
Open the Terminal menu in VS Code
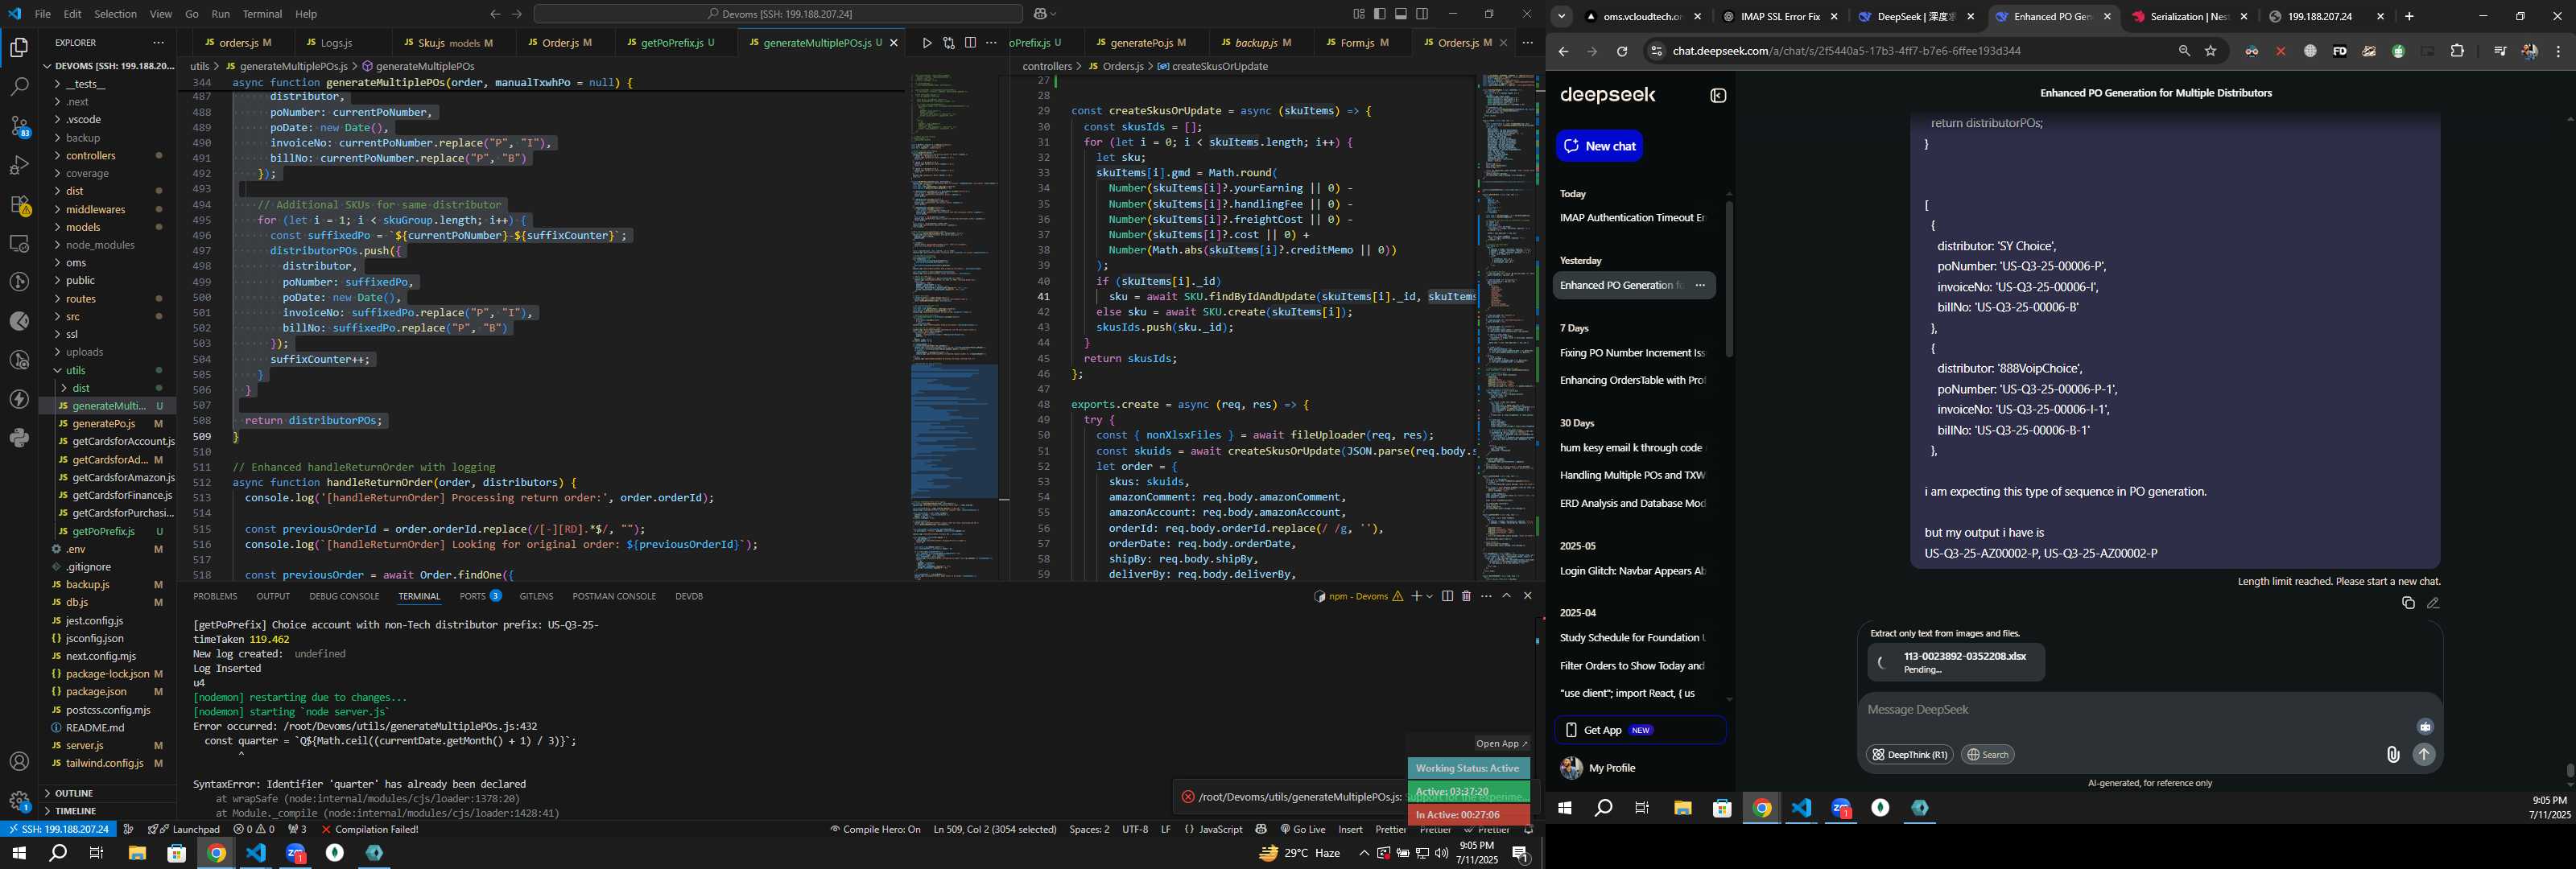262,14
